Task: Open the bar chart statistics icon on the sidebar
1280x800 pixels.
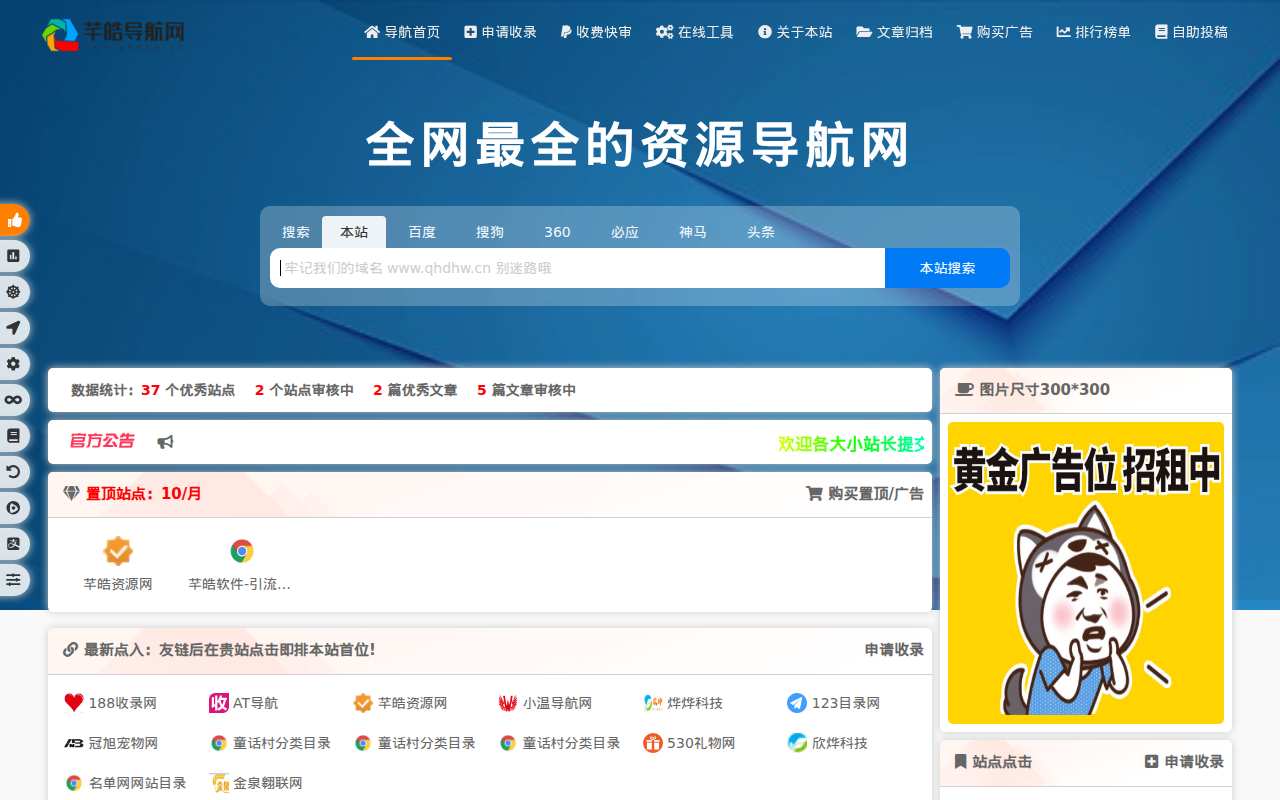Action: click(x=14, y=255)
